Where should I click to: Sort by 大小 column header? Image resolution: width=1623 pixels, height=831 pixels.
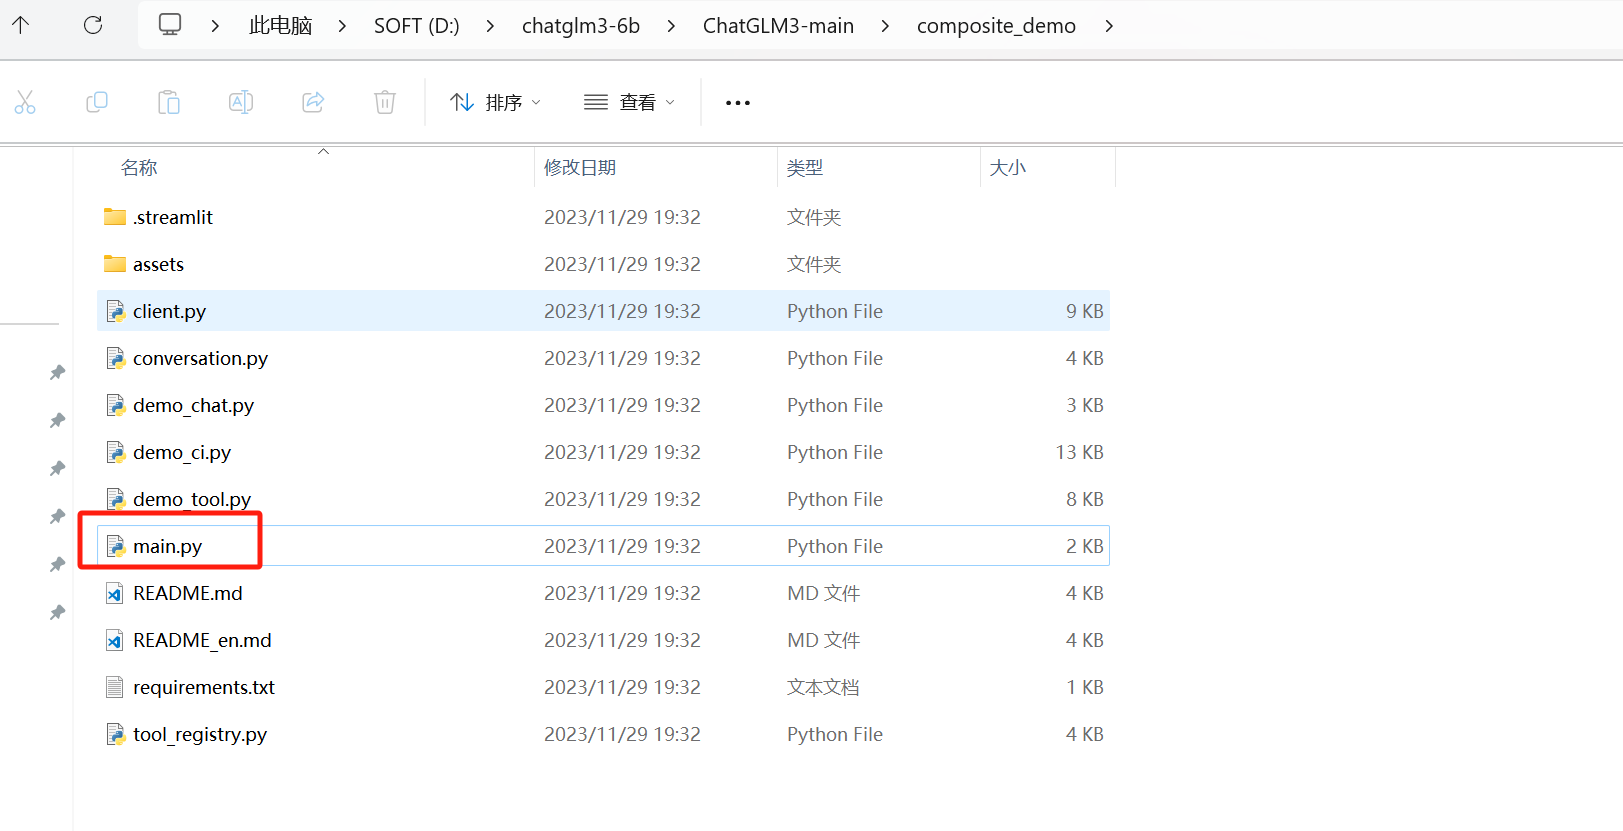click(1008, 168)
